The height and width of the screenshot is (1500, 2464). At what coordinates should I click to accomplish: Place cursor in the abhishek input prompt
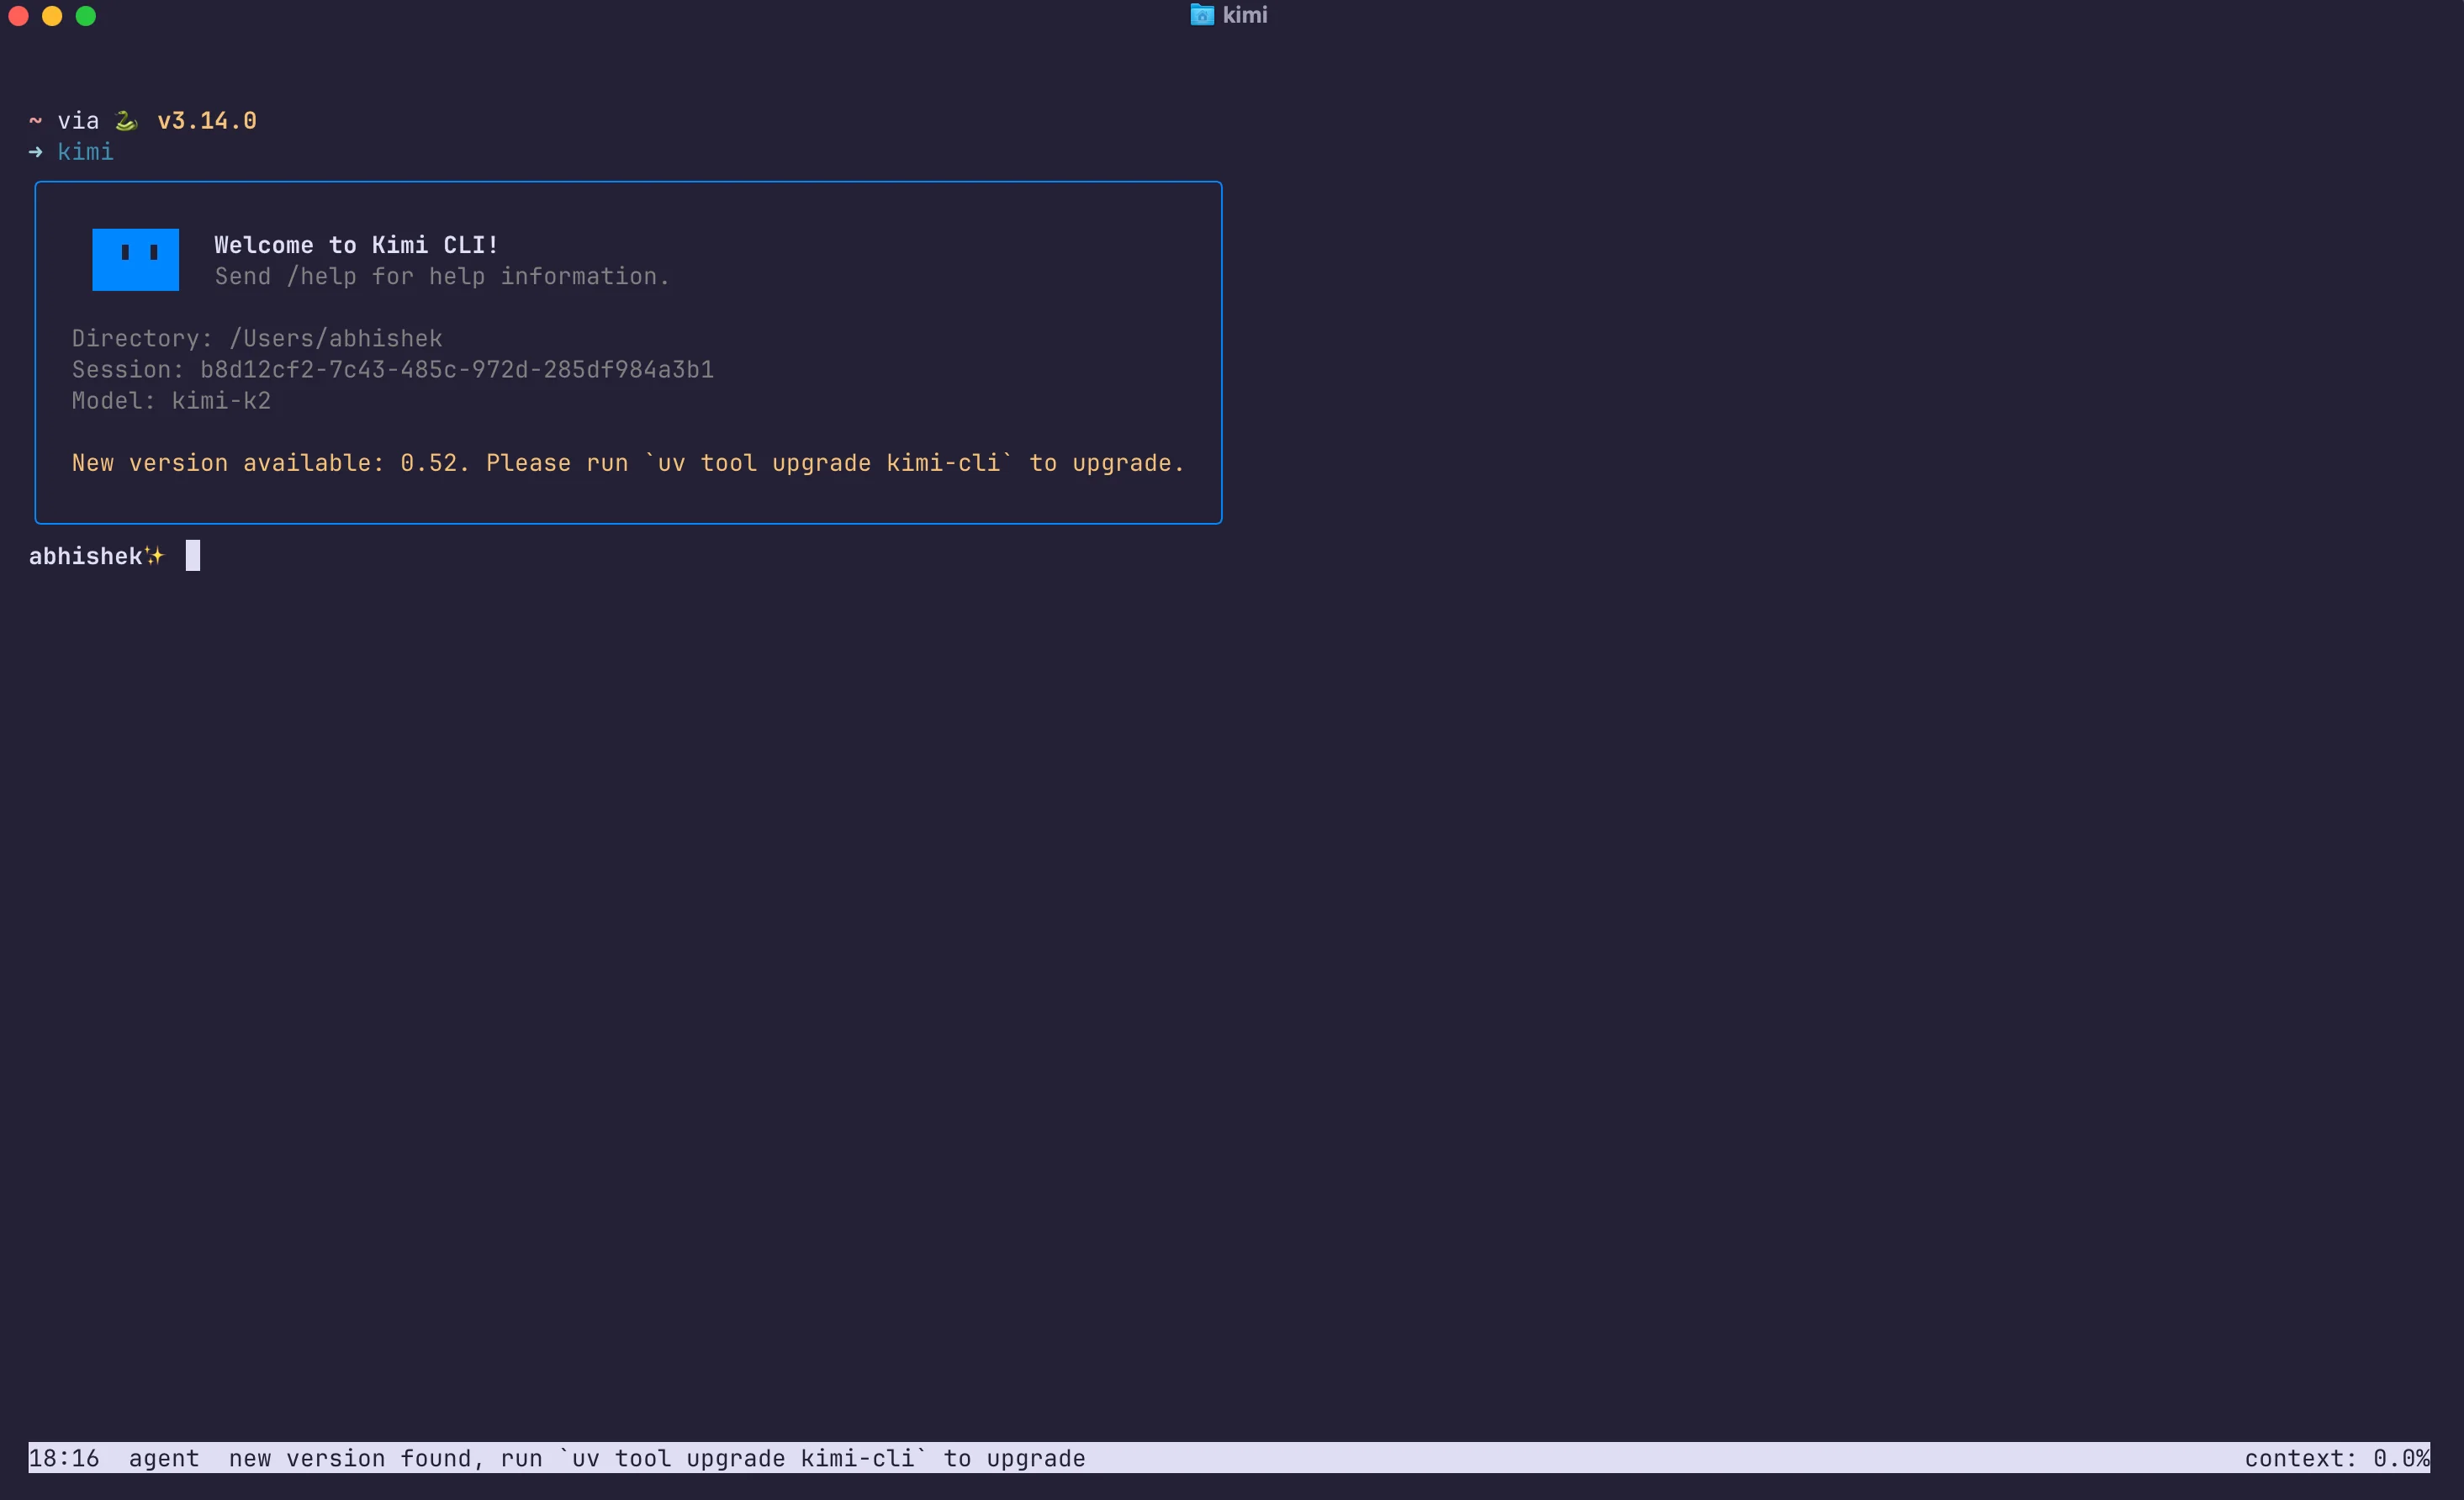(x=193, y=556)
